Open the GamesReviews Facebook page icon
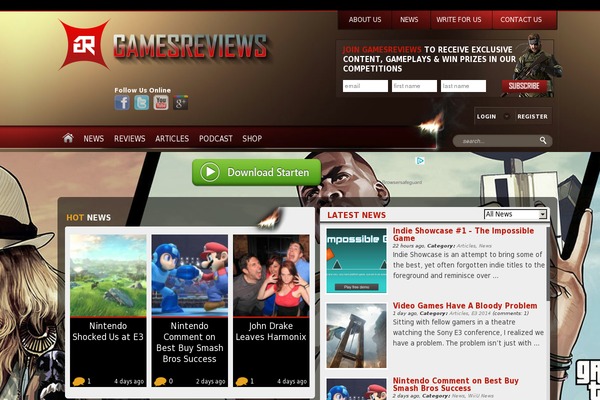 (x=122, y=103)
